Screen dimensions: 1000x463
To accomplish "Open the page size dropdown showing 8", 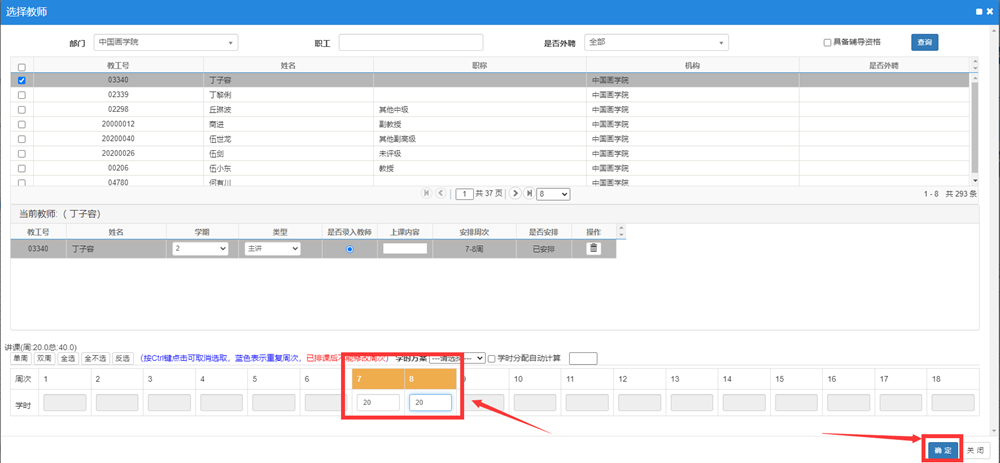I will (x=553, y=193).
